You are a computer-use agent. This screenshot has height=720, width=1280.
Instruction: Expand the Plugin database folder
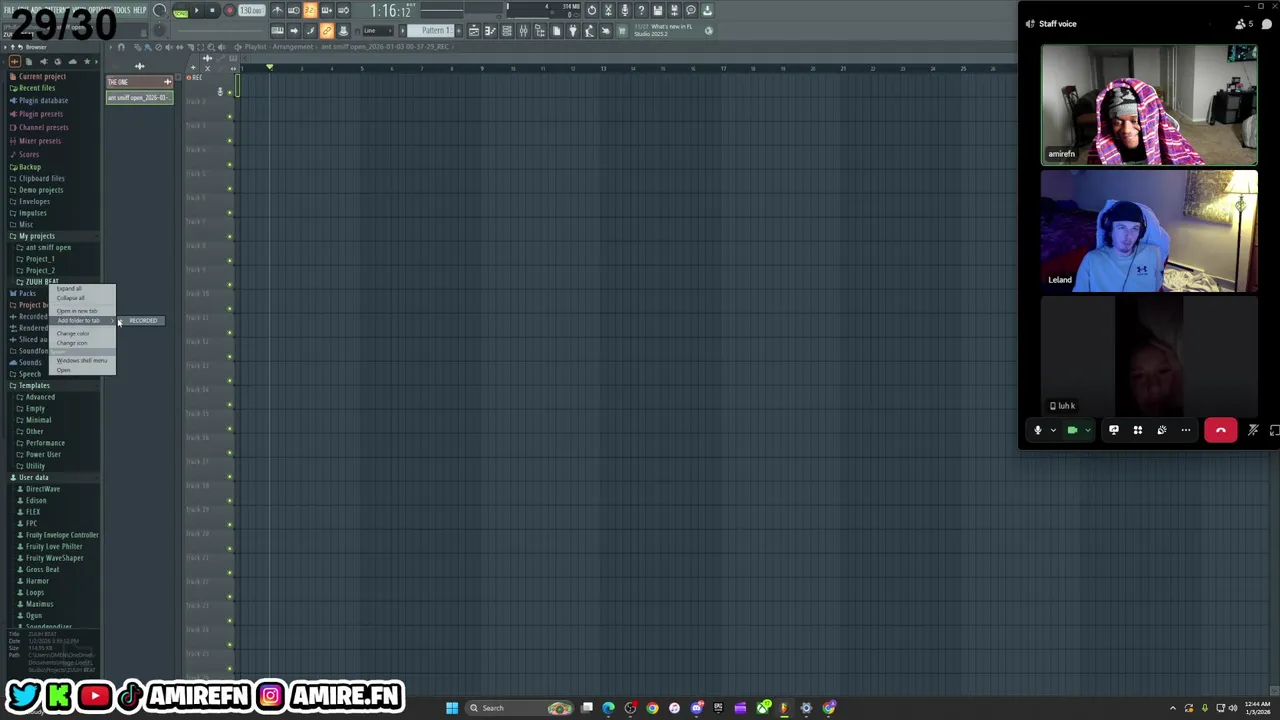(43, 100)
